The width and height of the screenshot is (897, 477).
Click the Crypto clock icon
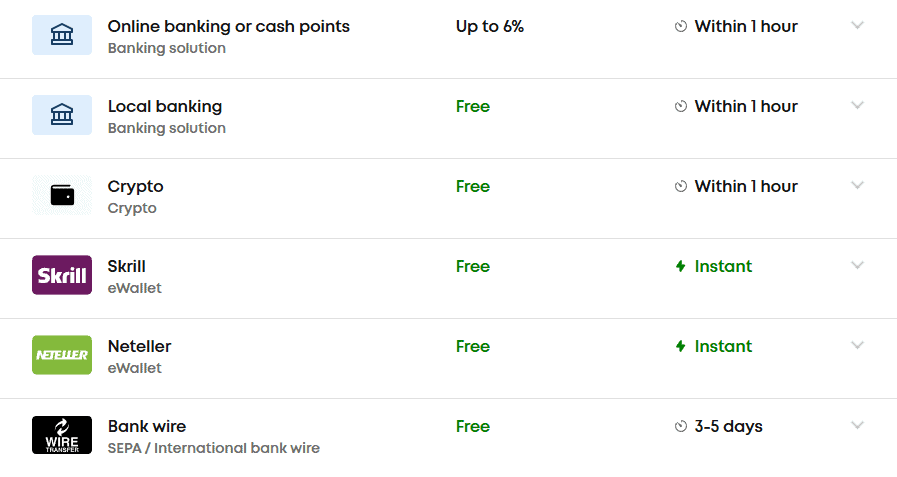pyautogui.click(x=681, y=187)
